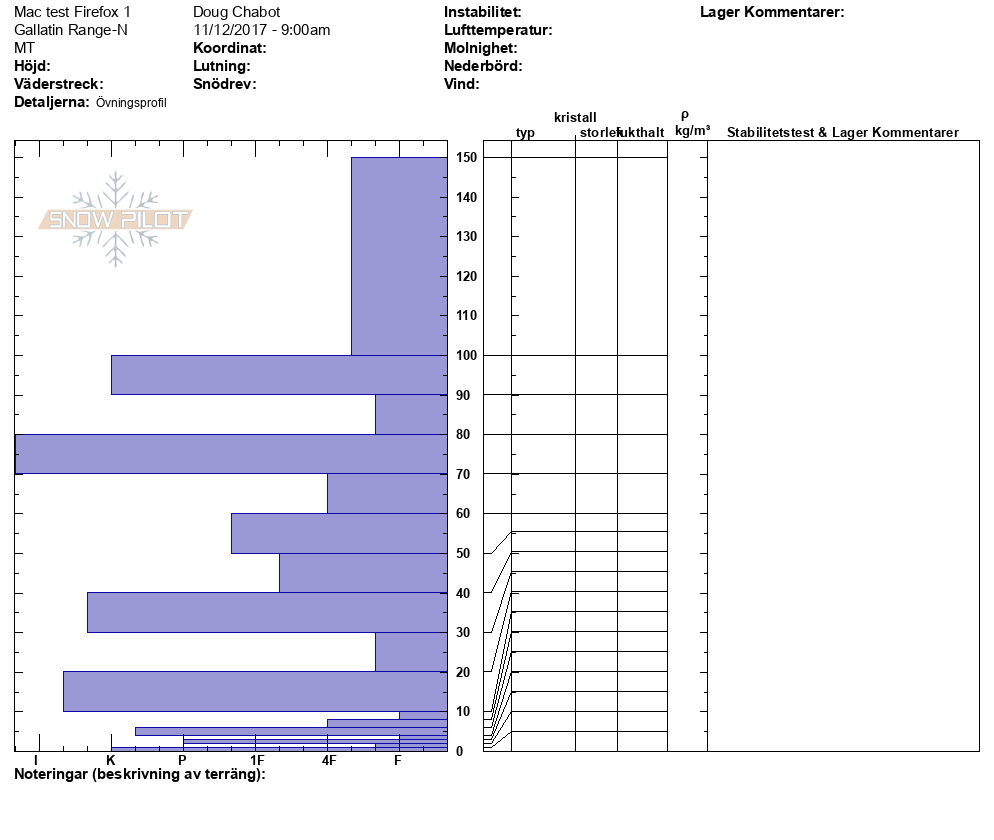Click the Snow Pilot snowflake logo
Viewport: 994px width, 840px height.
tap(116, 219)
